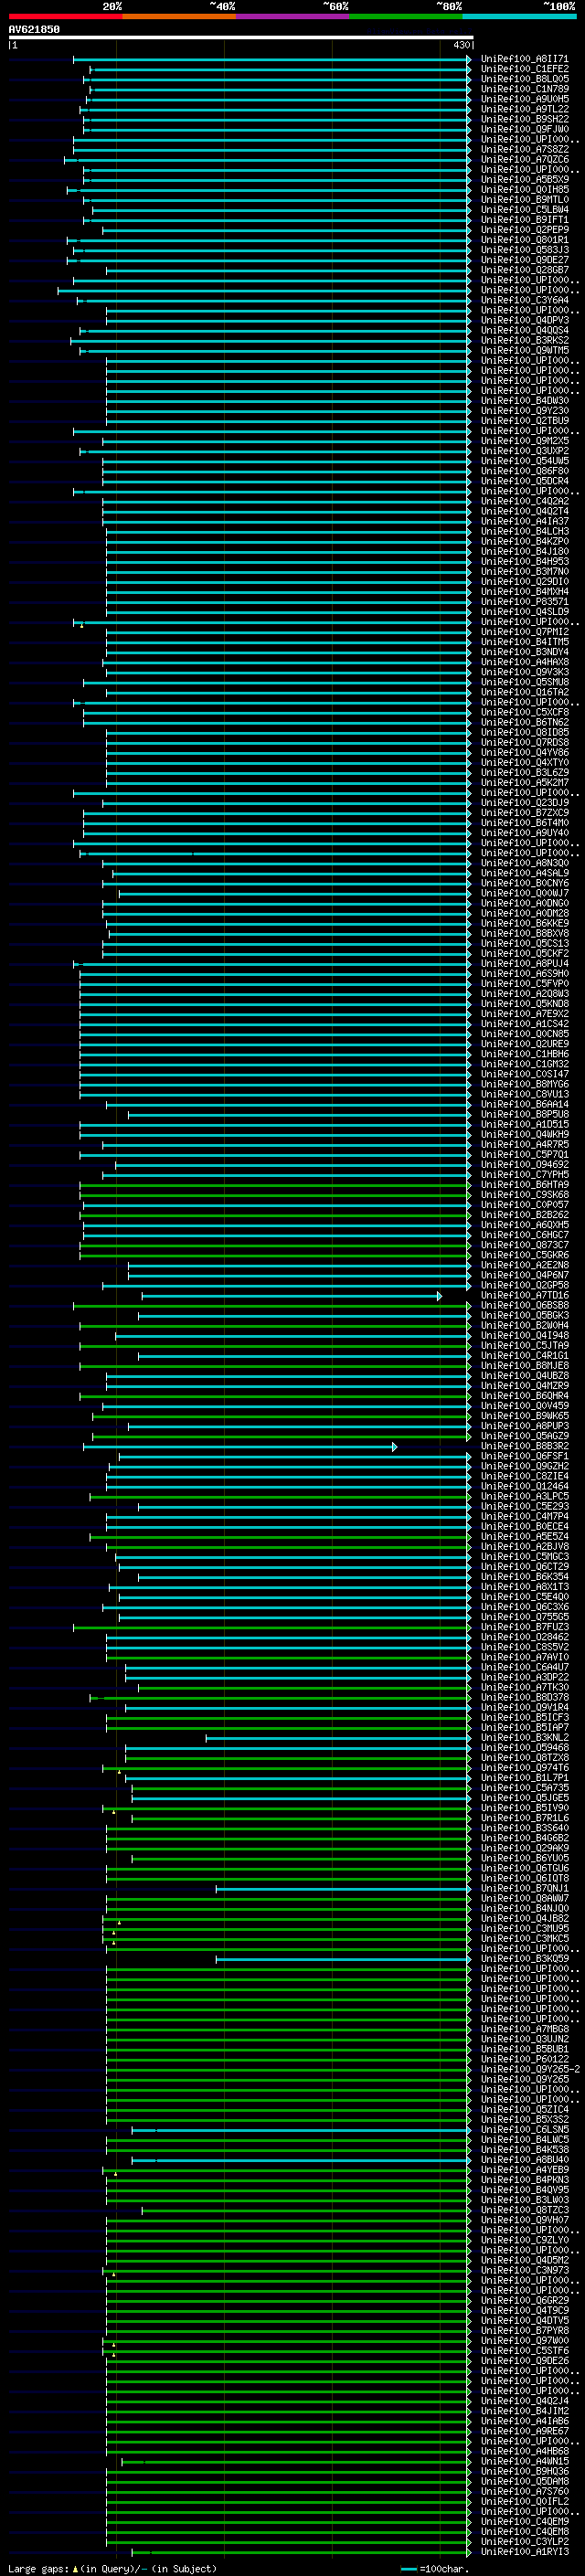Image resolution: width=585 pixels, height=2576 pixels.
Task: Select hit label UniRef100_B8P5U8
Action: pyautogui.click(x=524, y=1115)
